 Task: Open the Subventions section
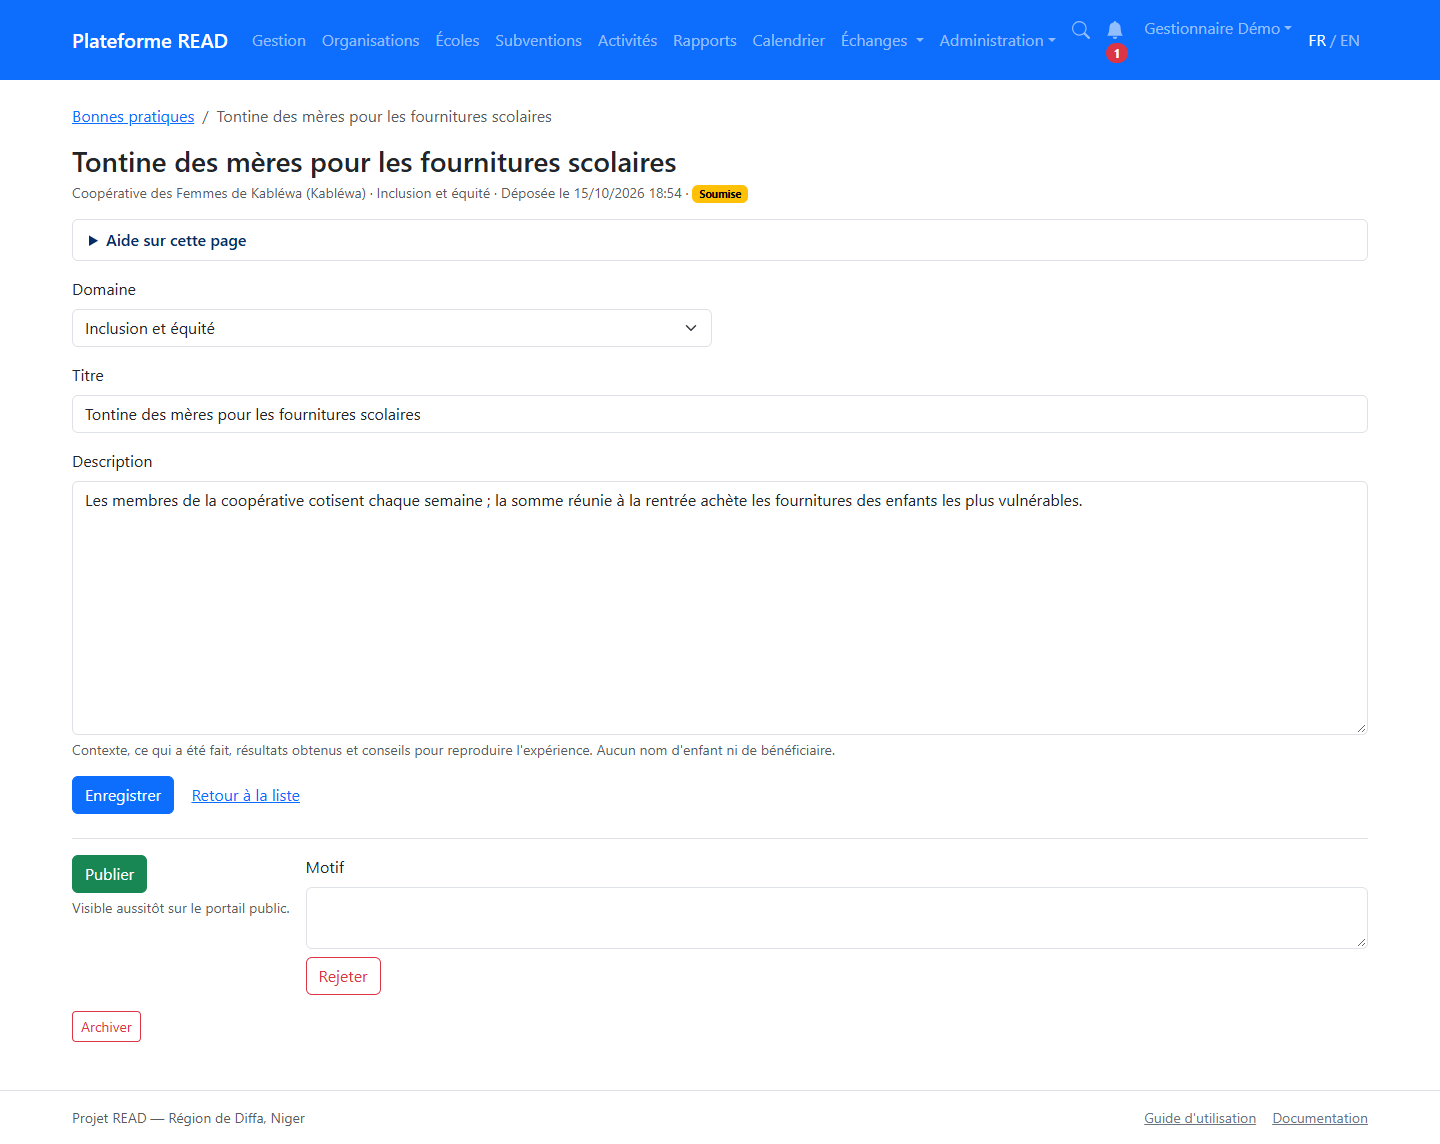[539, 40]
